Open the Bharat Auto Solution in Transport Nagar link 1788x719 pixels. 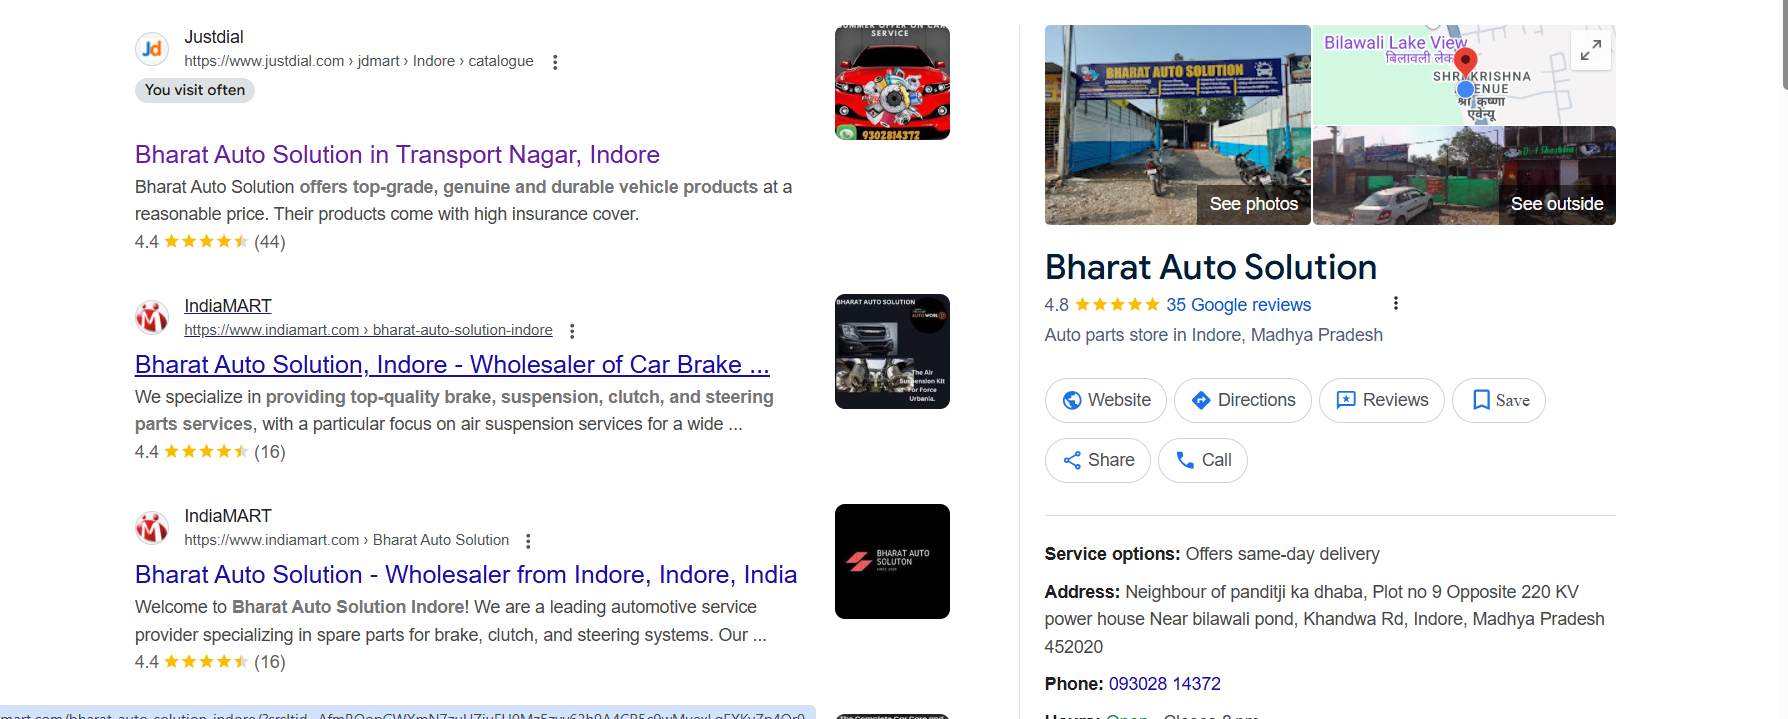coord(397,155)
